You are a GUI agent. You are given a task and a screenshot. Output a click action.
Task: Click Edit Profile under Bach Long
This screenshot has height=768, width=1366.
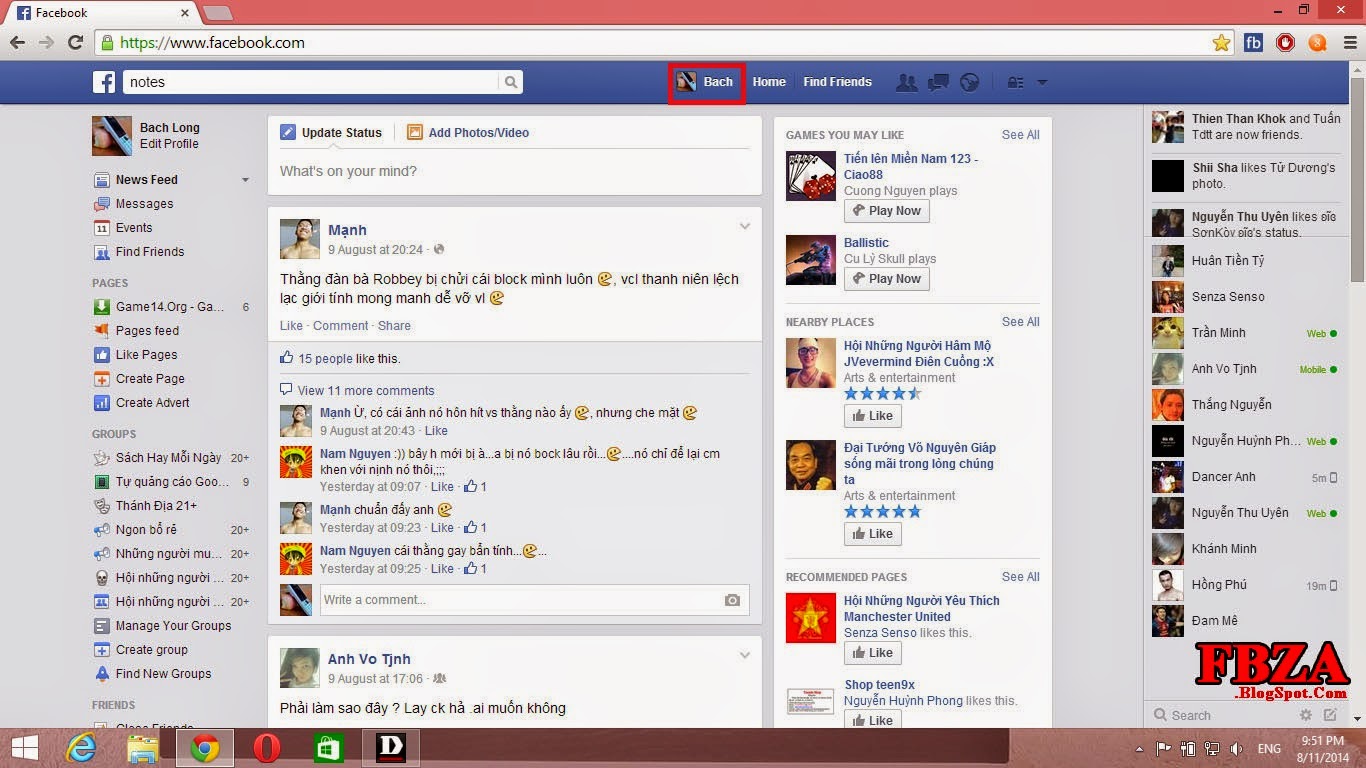coord(169,144)
